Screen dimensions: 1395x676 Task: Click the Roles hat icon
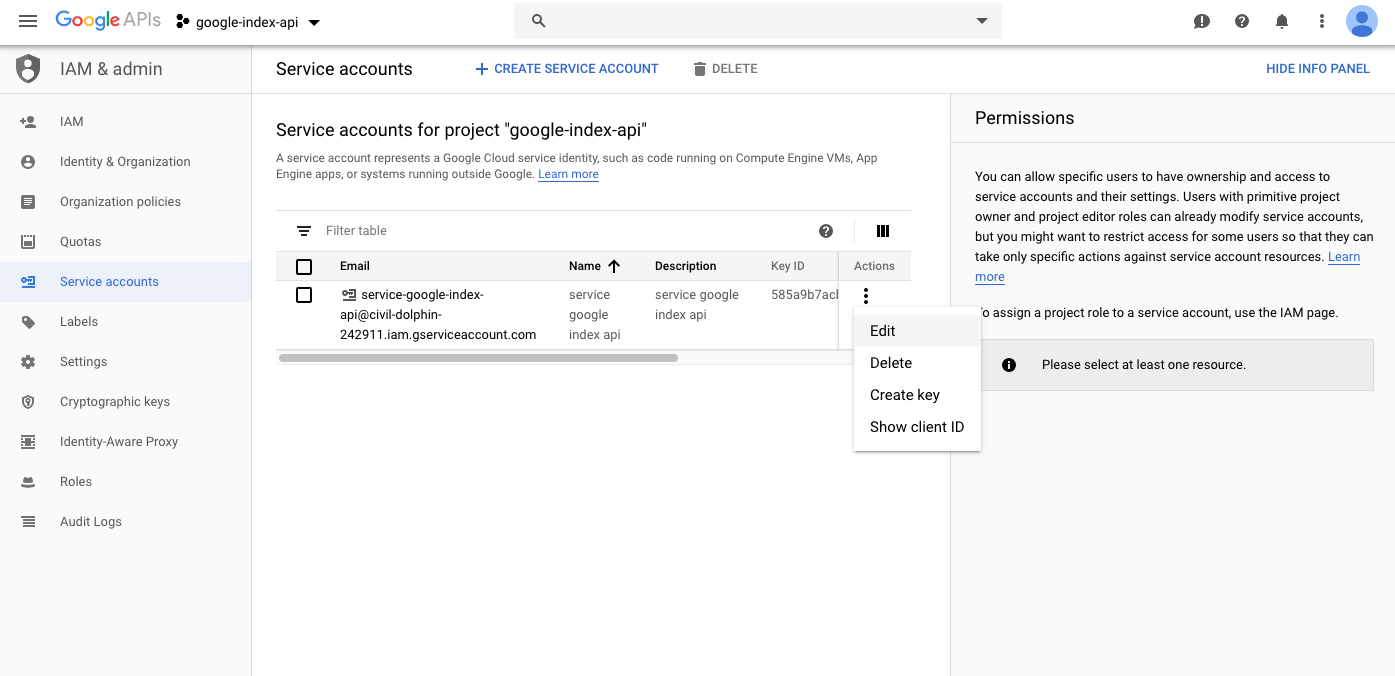[x=28, y=482]
